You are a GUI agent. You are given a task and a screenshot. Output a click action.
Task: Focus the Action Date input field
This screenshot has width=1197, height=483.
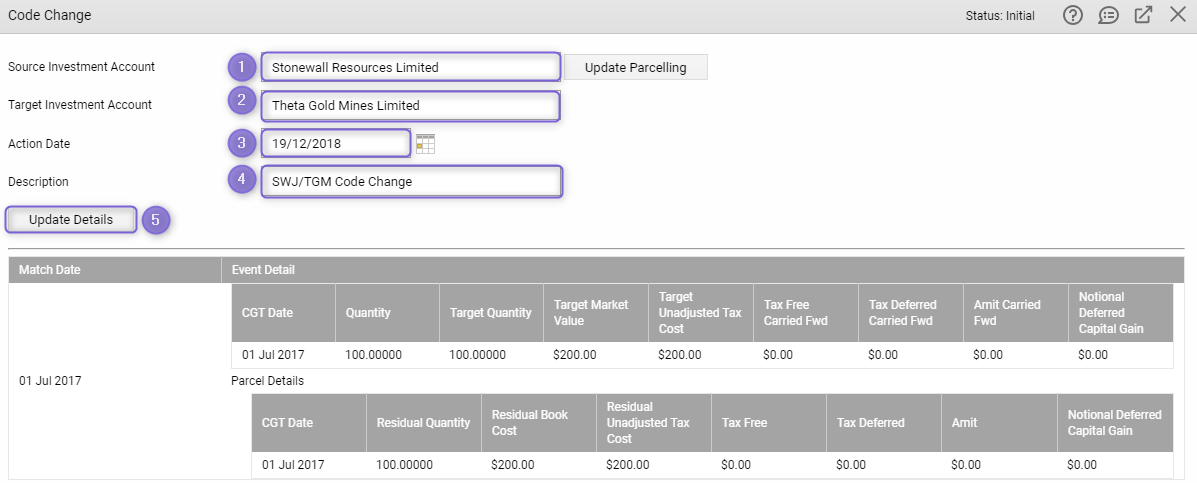tap(336, 143)
